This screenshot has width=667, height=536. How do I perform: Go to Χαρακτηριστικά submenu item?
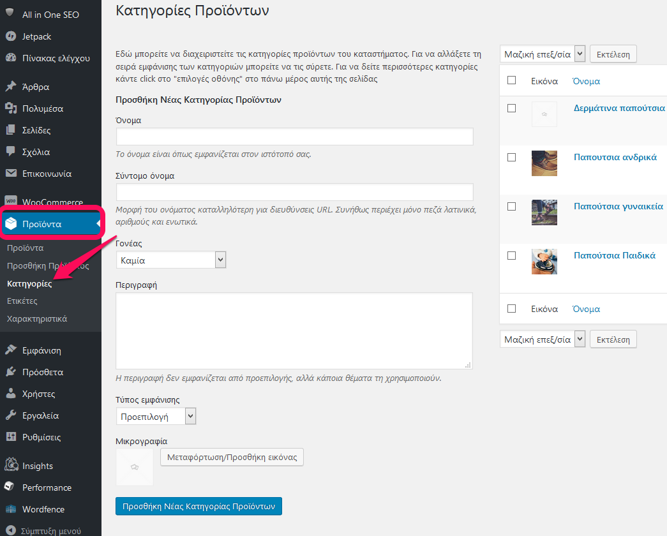coord(37,319)
